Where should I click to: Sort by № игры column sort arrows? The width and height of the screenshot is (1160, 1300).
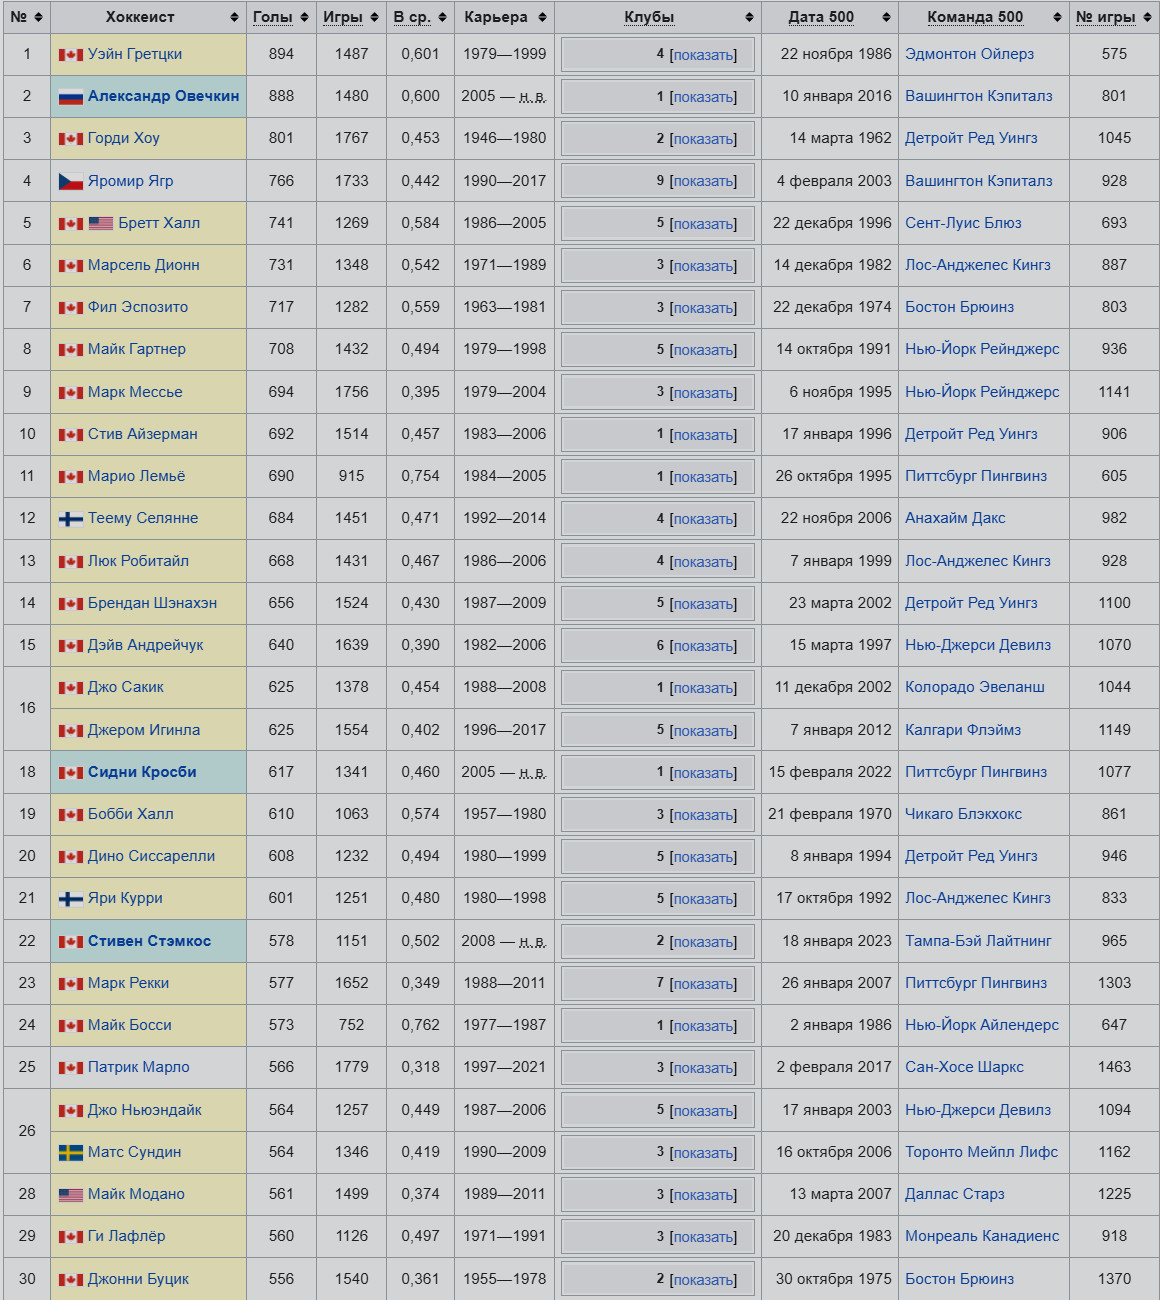point(1147,17)
